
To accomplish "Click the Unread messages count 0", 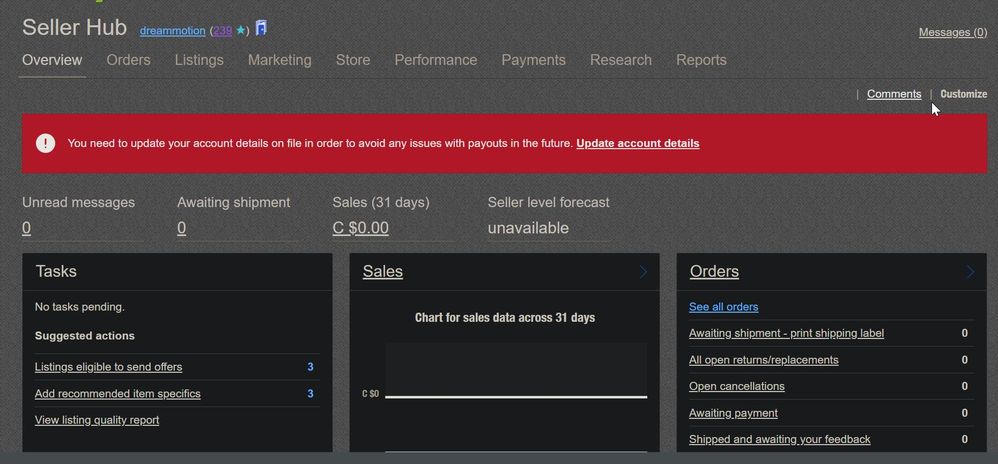I will 26,228.
